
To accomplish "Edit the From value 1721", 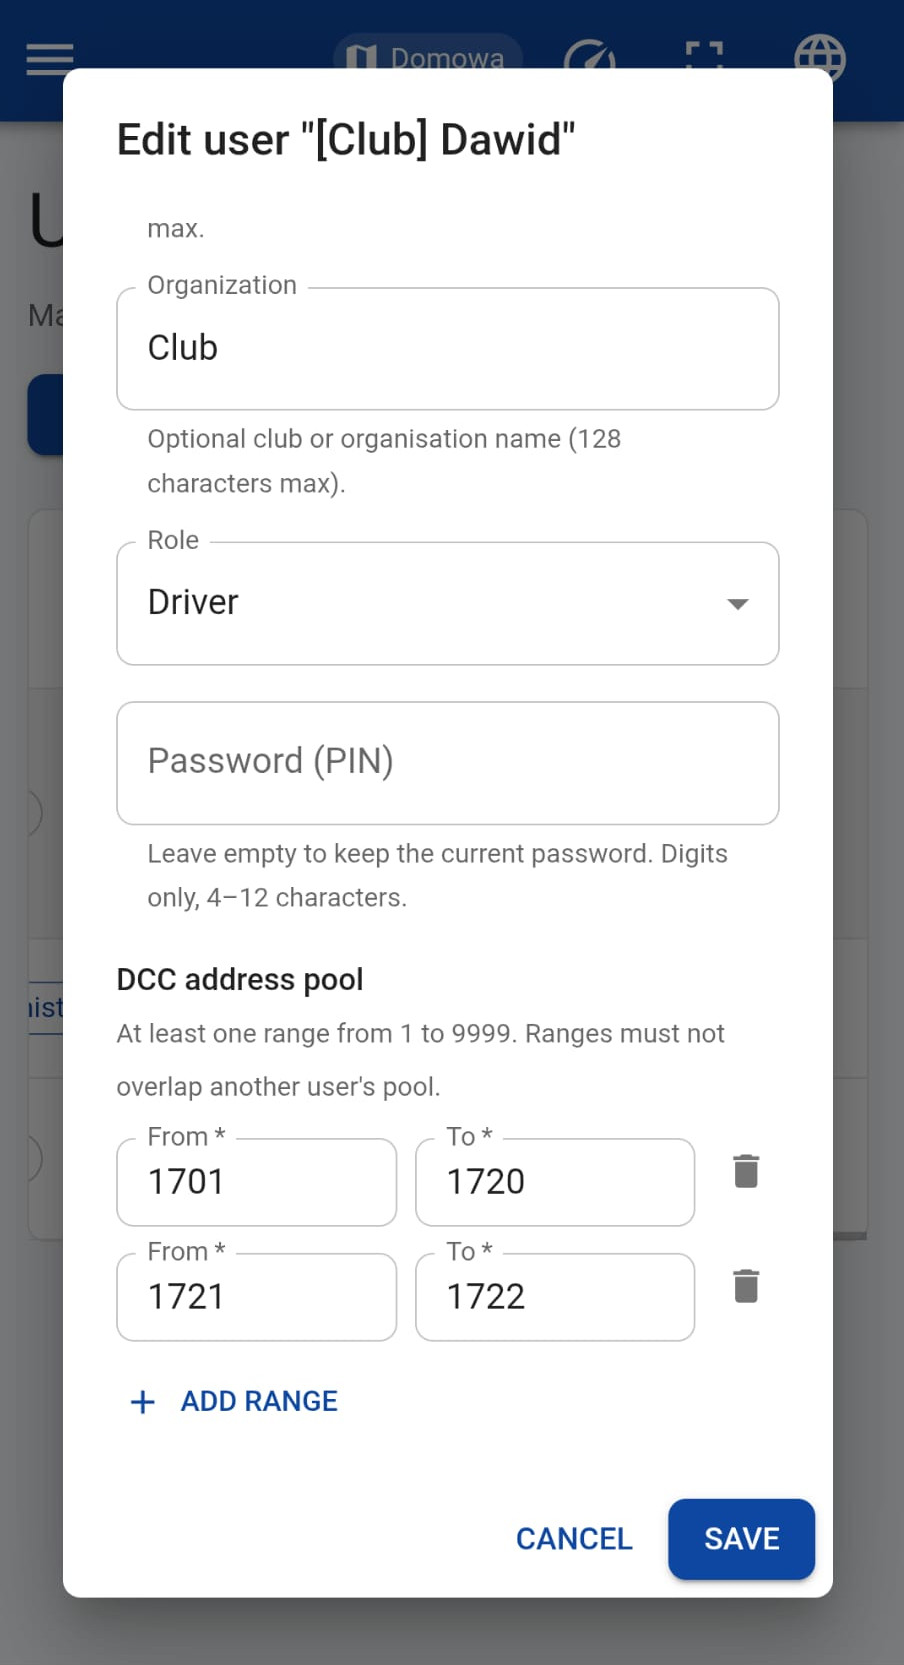I will coord(257,1297).
